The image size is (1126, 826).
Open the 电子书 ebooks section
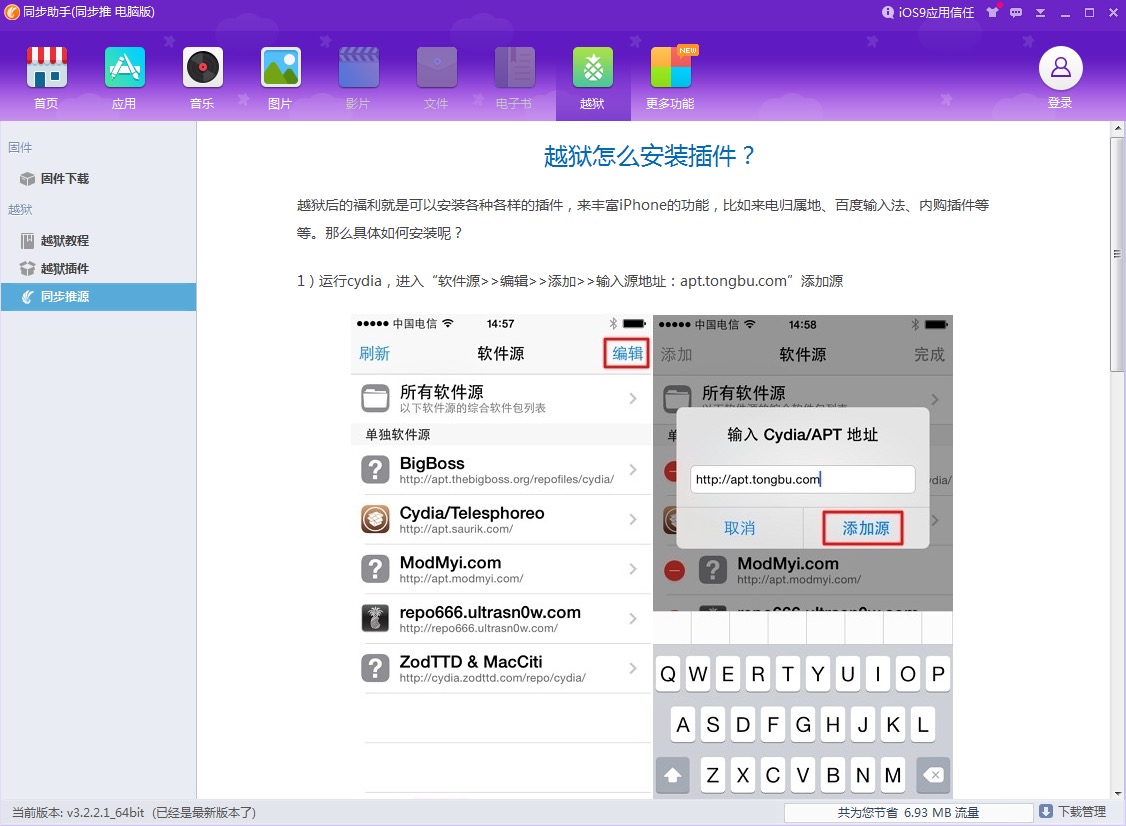pyautogui.click(x=514, y=77)
